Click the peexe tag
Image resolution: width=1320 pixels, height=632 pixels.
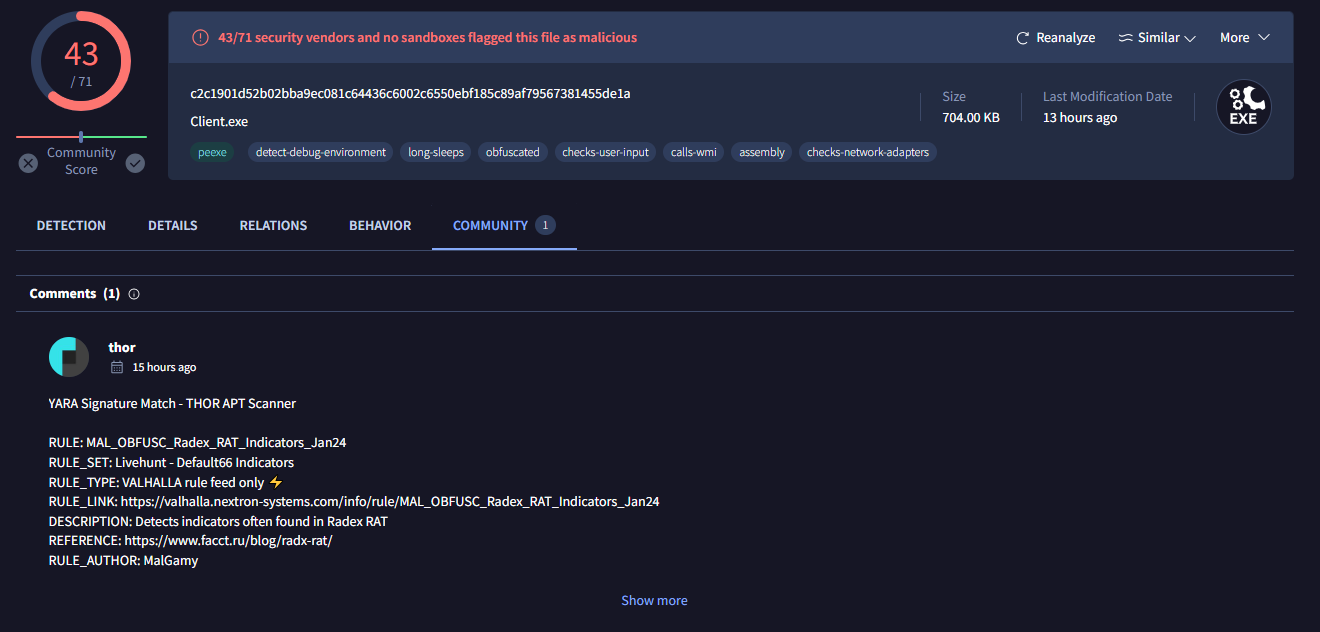click(x=212, y=152)
